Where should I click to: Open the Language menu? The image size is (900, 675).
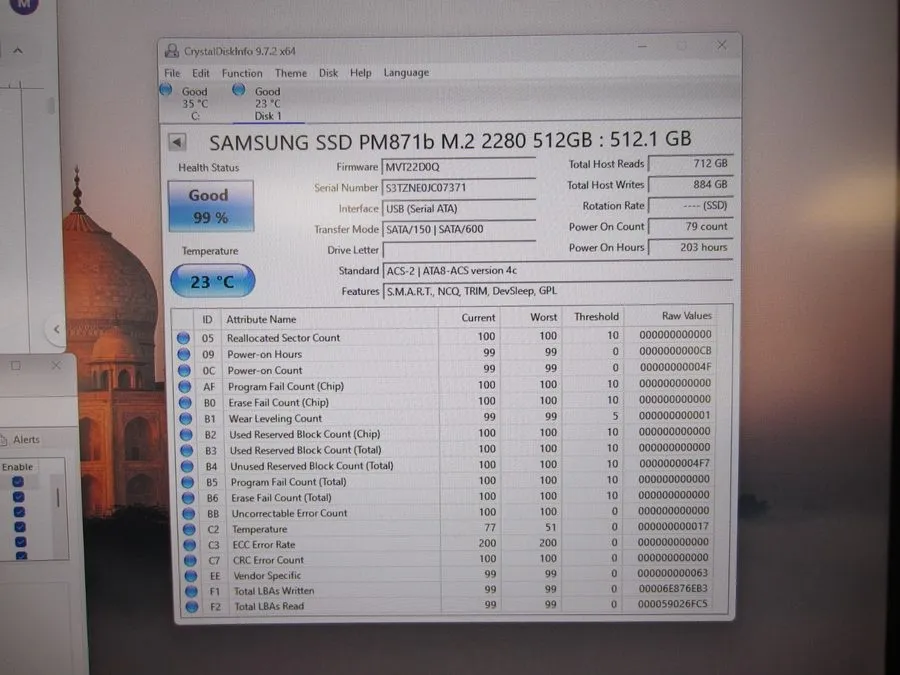click(406, 73)
